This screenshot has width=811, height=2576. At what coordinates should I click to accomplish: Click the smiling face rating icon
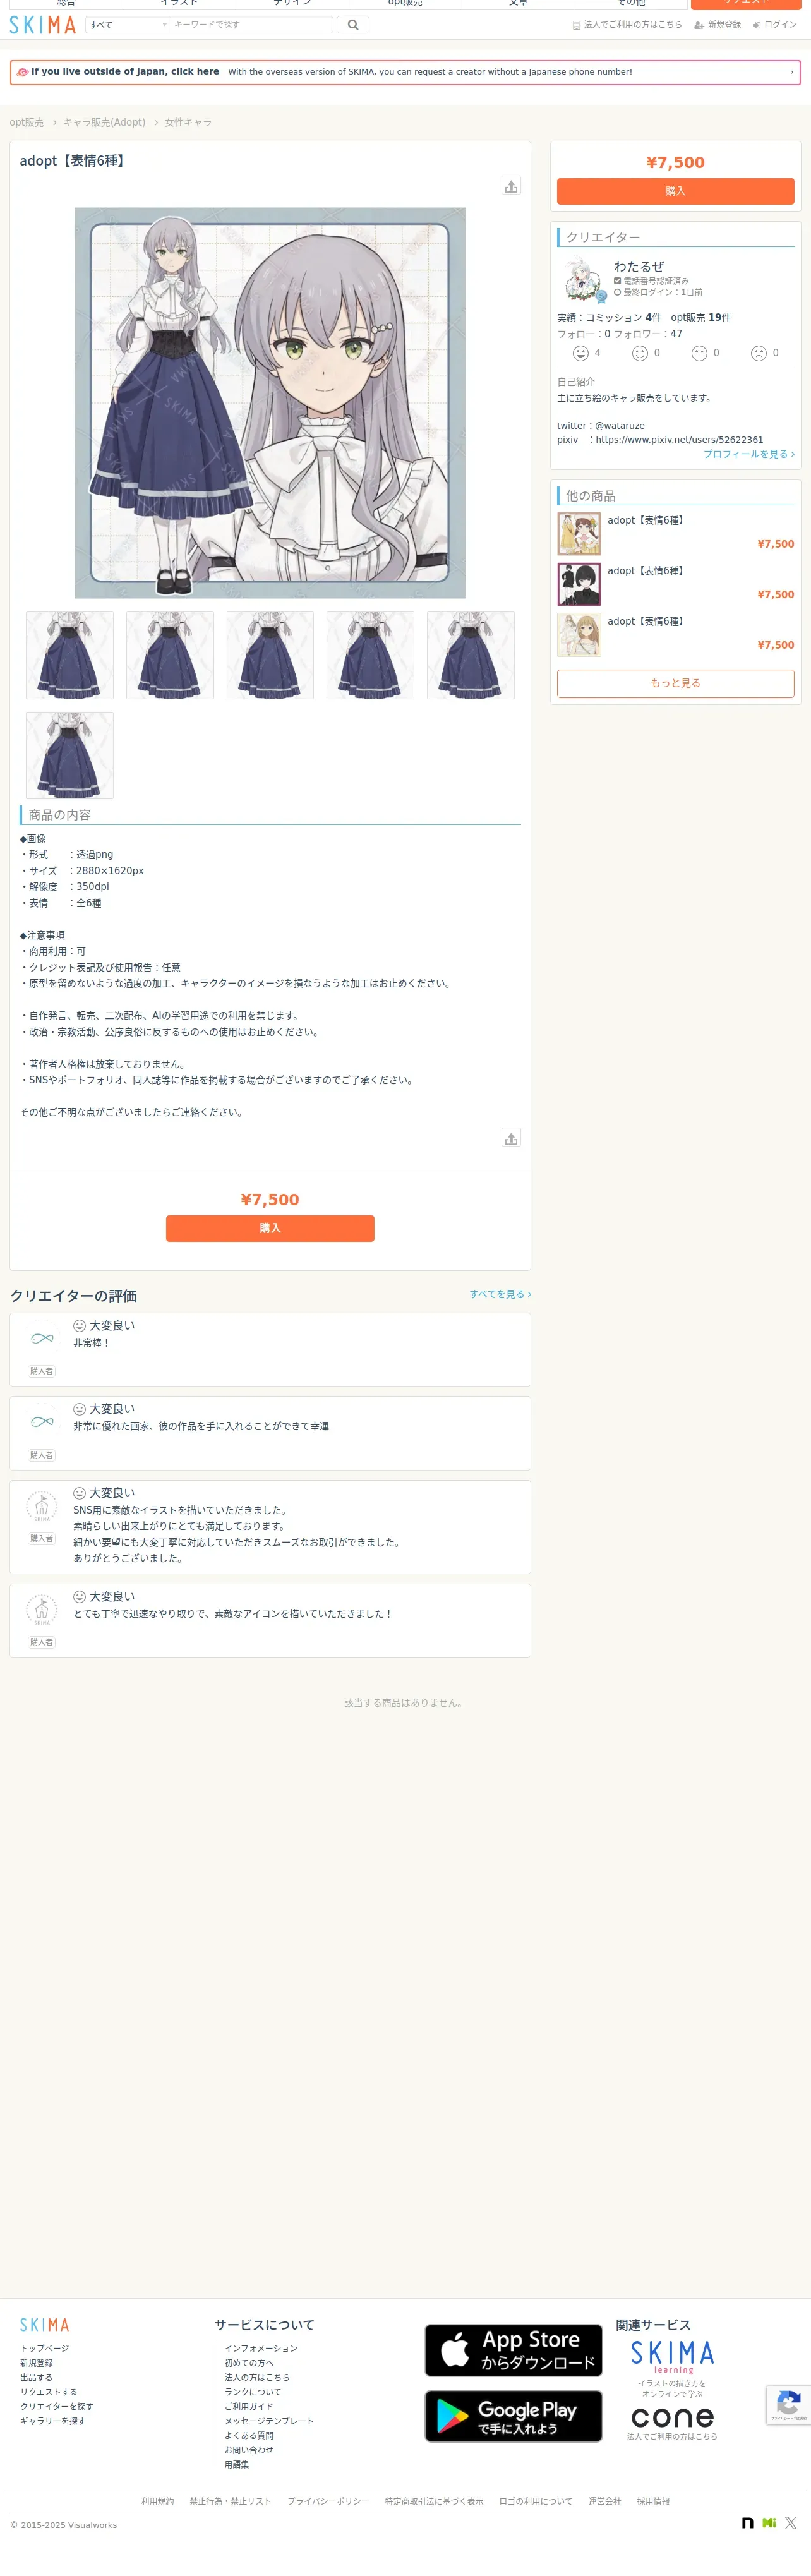pyautogui.click(x=640, y=353)
